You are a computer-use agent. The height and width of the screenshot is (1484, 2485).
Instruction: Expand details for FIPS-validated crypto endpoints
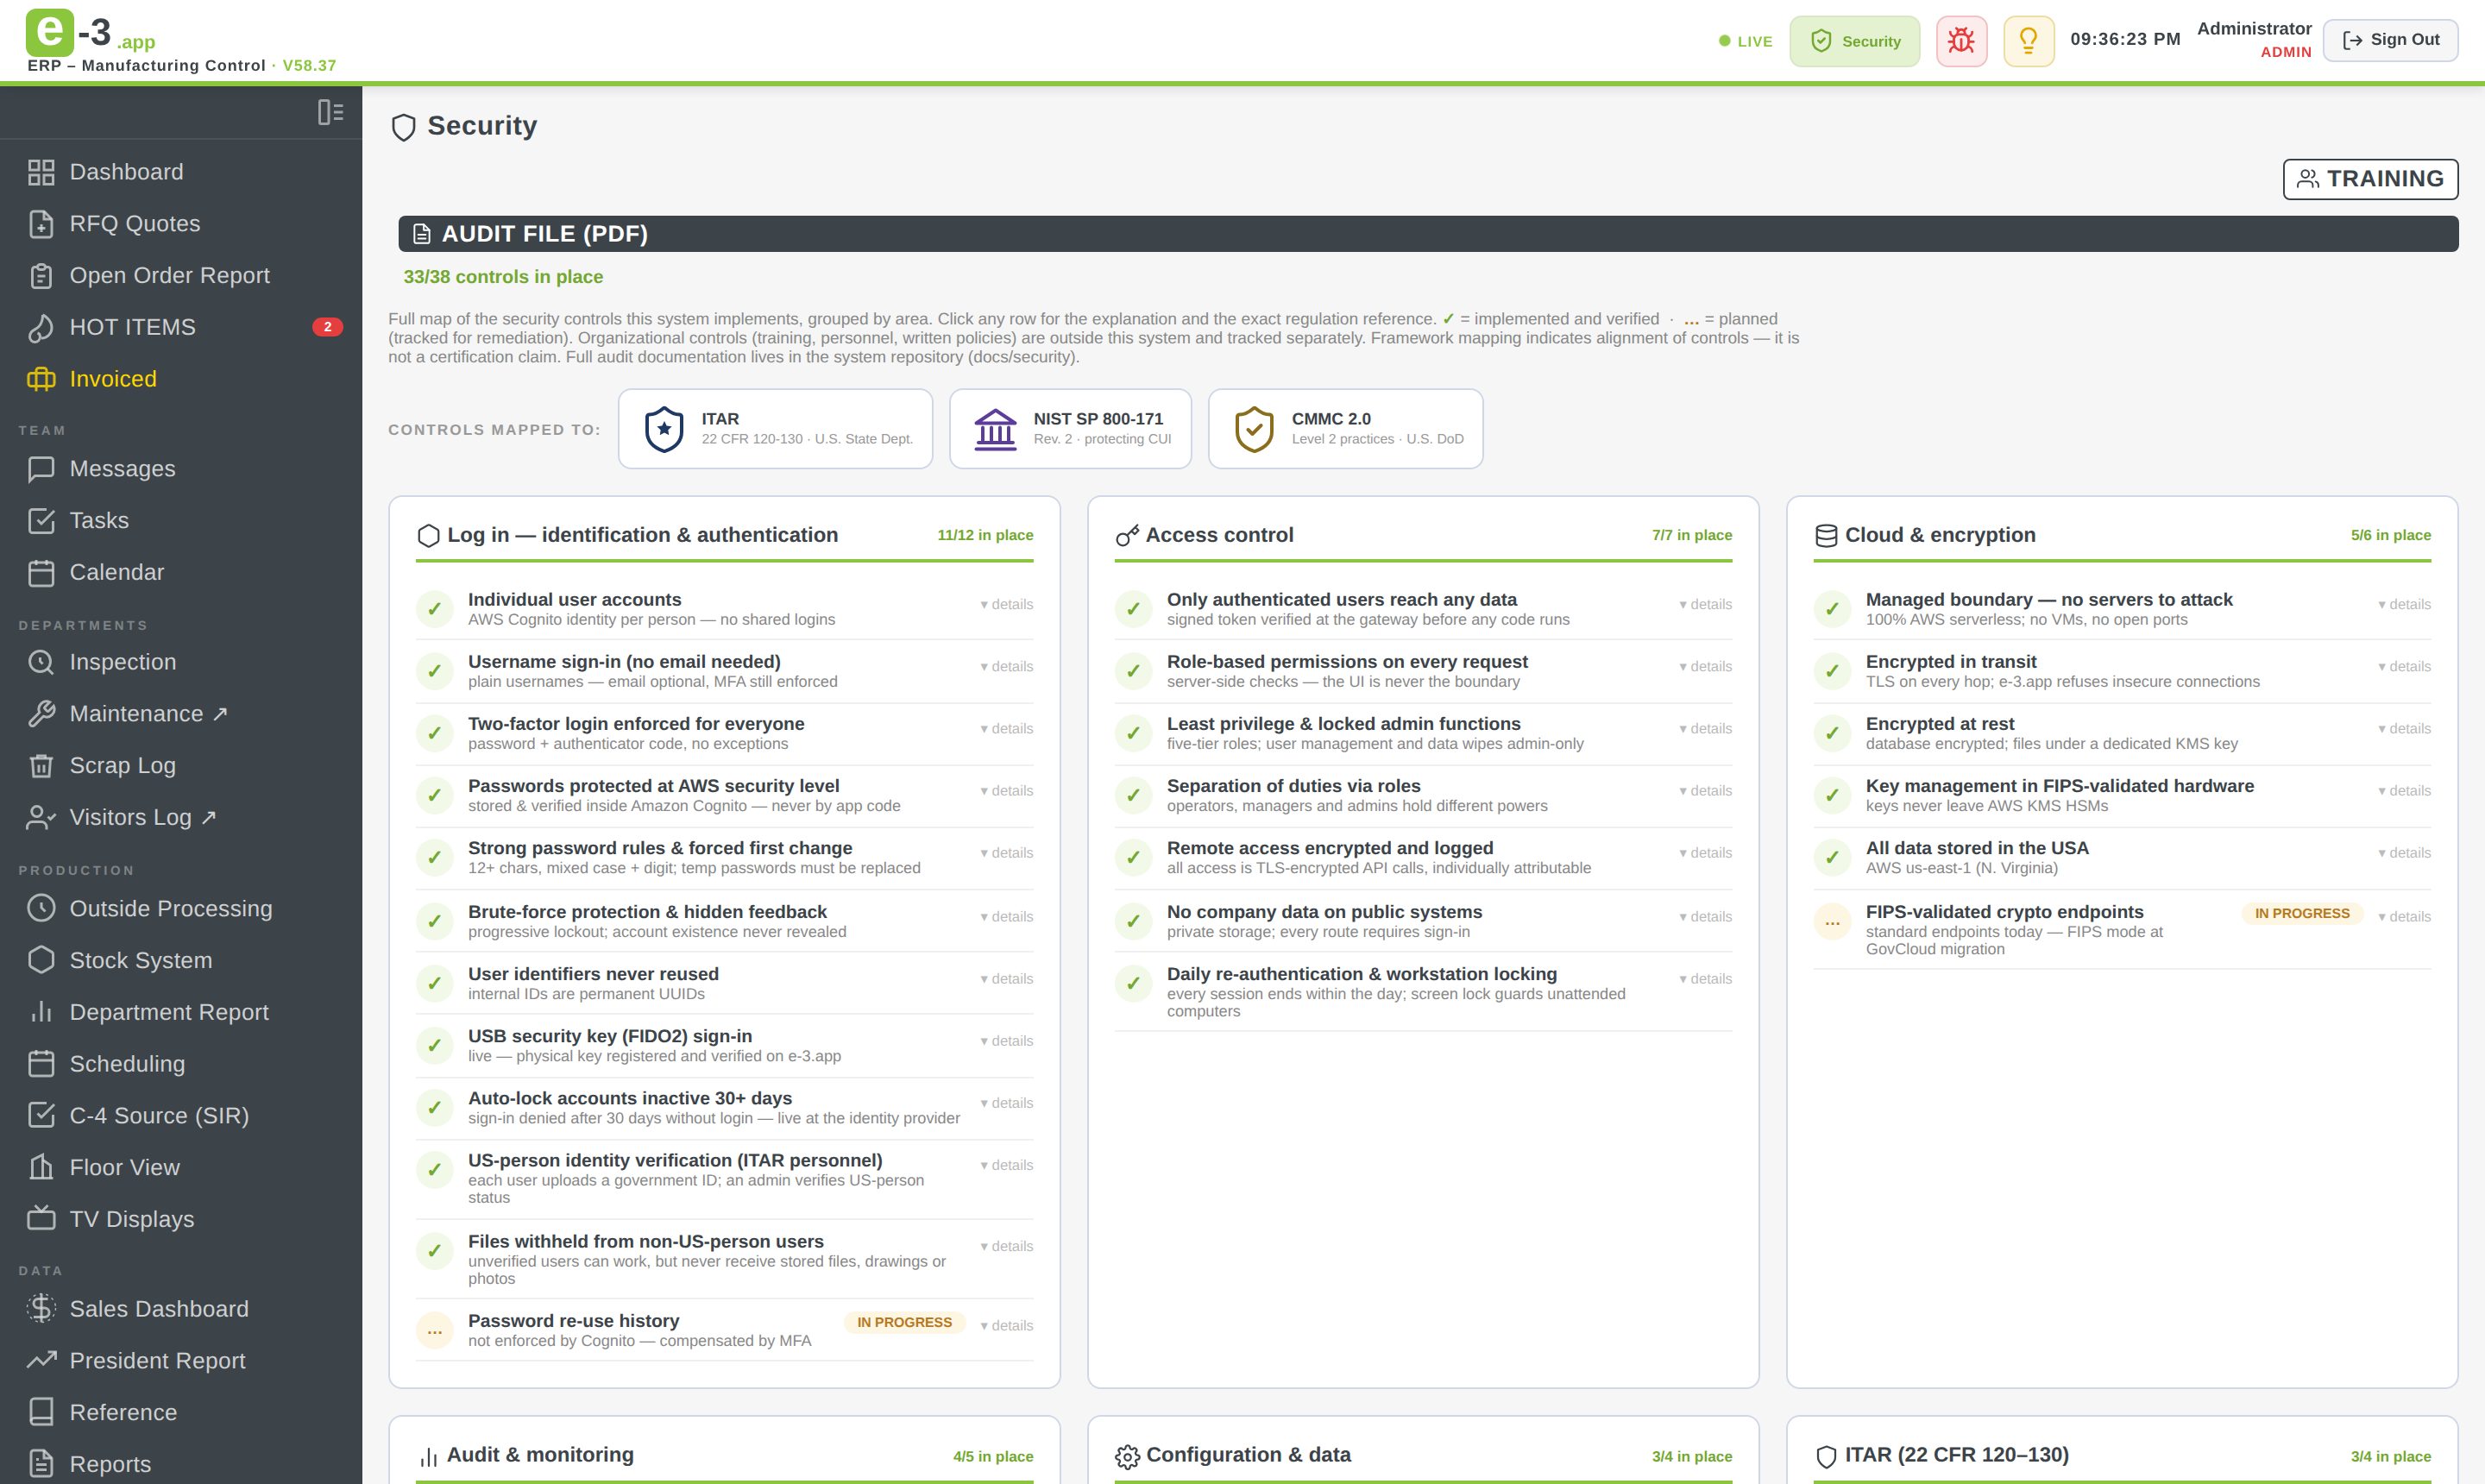[2405, 917]
